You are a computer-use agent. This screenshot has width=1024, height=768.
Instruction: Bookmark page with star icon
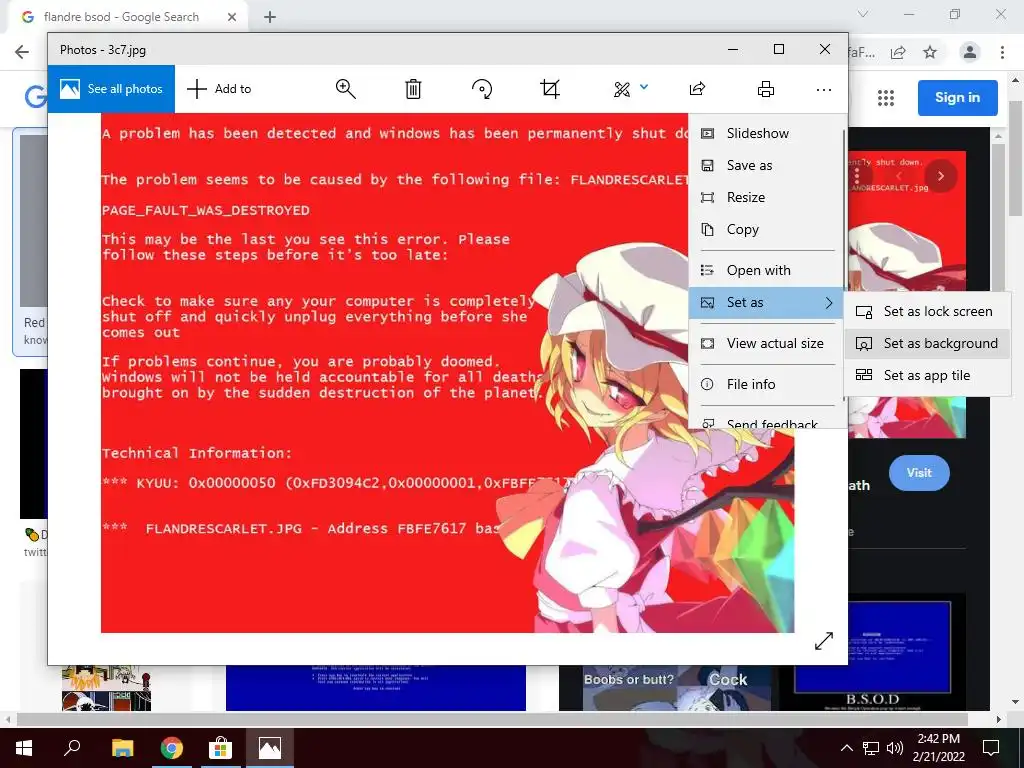pyautogui.click(x=930, y=52)
